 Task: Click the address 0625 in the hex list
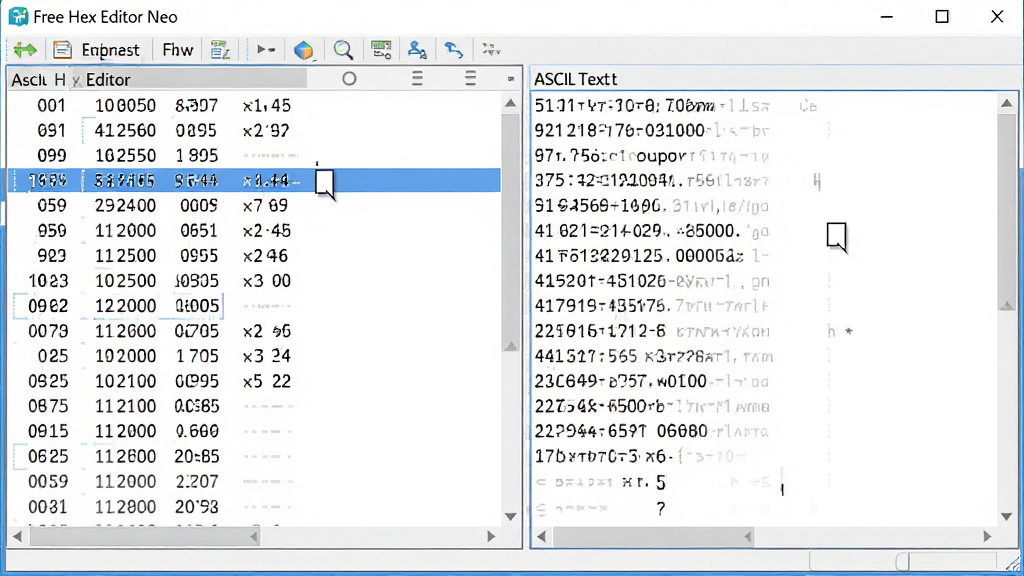(x=48, y=456)
